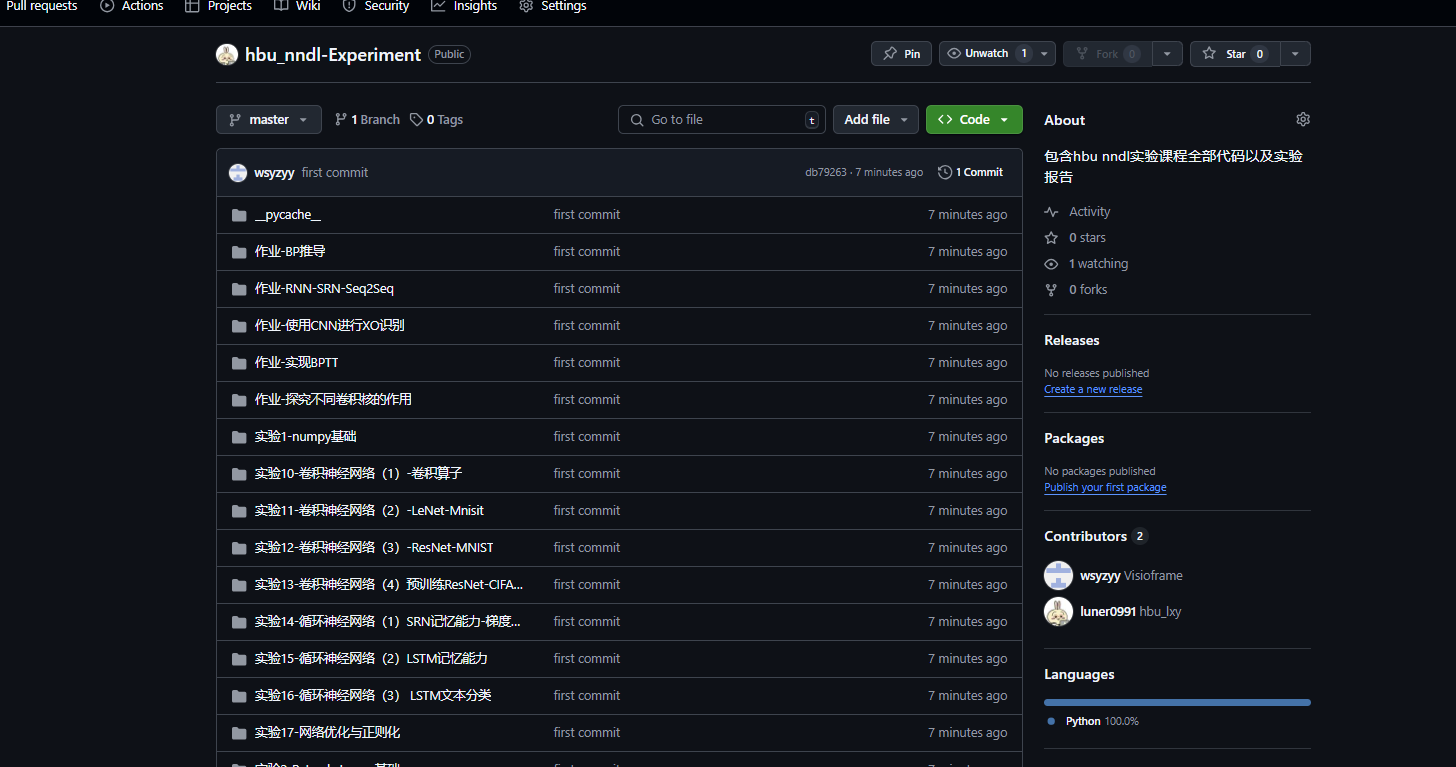The width and height of the screenshot is (1456, 767).
Task: Open the 作业-RNN-SRN-Seq2Seq folder
Action: (324, 288)
